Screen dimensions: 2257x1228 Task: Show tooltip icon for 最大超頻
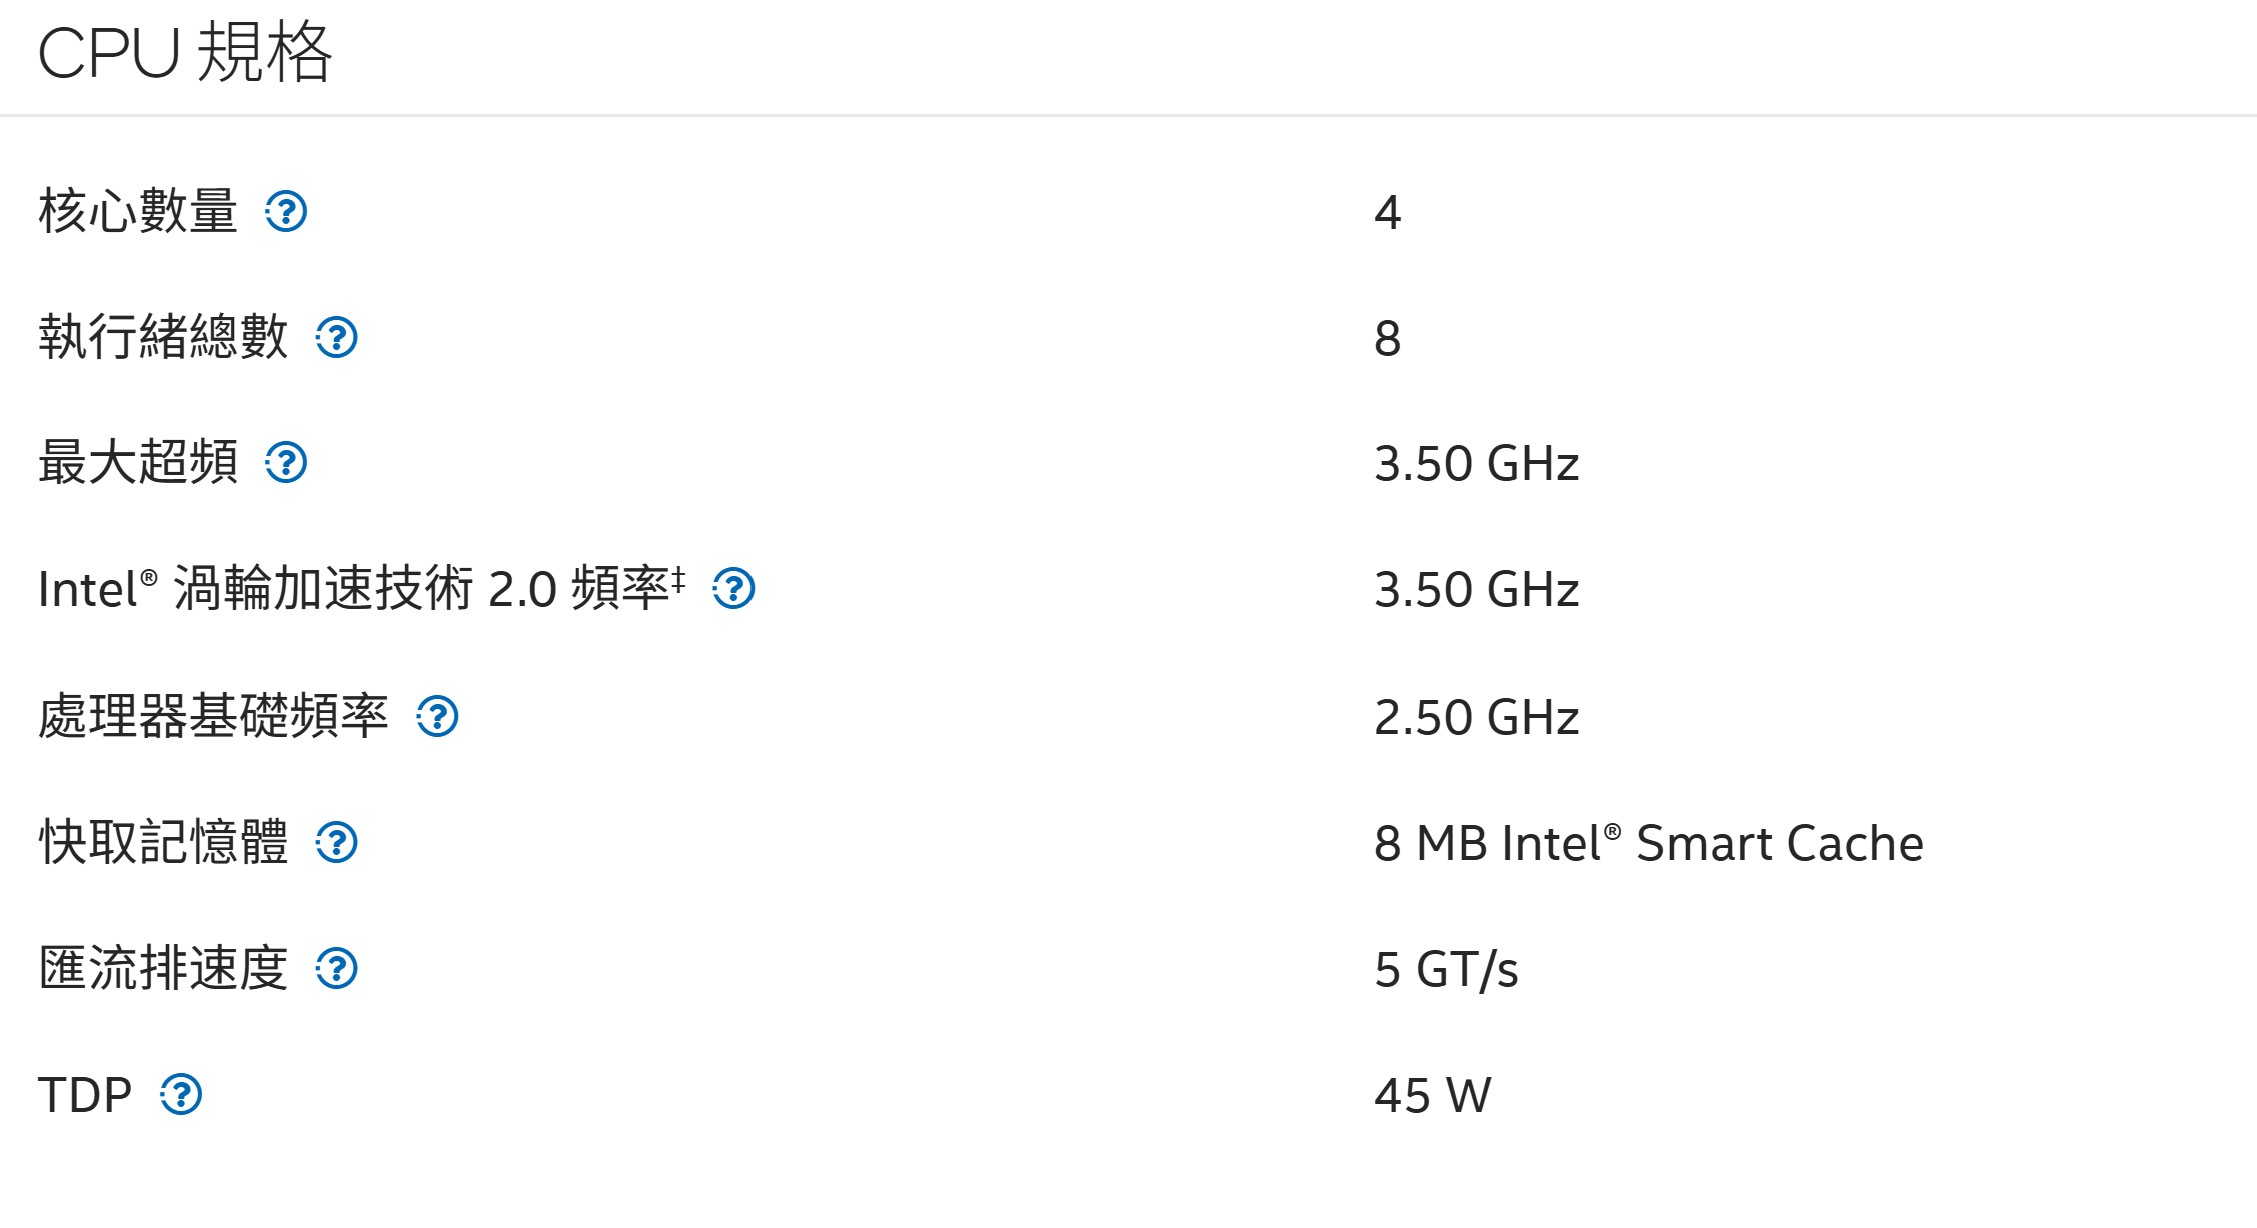point(286,463)
